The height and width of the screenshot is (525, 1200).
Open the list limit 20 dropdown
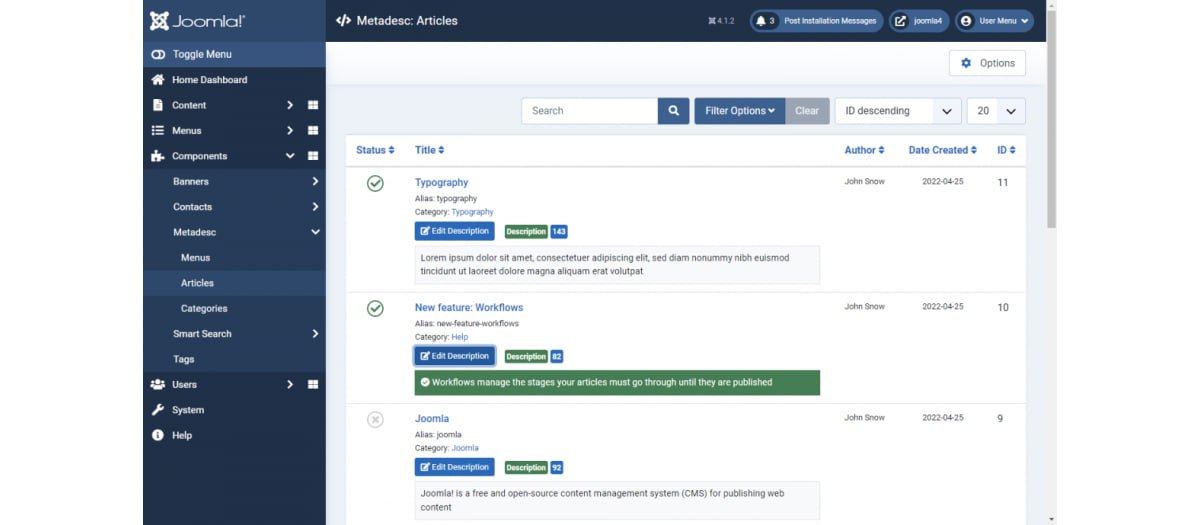tap(996, 111)
